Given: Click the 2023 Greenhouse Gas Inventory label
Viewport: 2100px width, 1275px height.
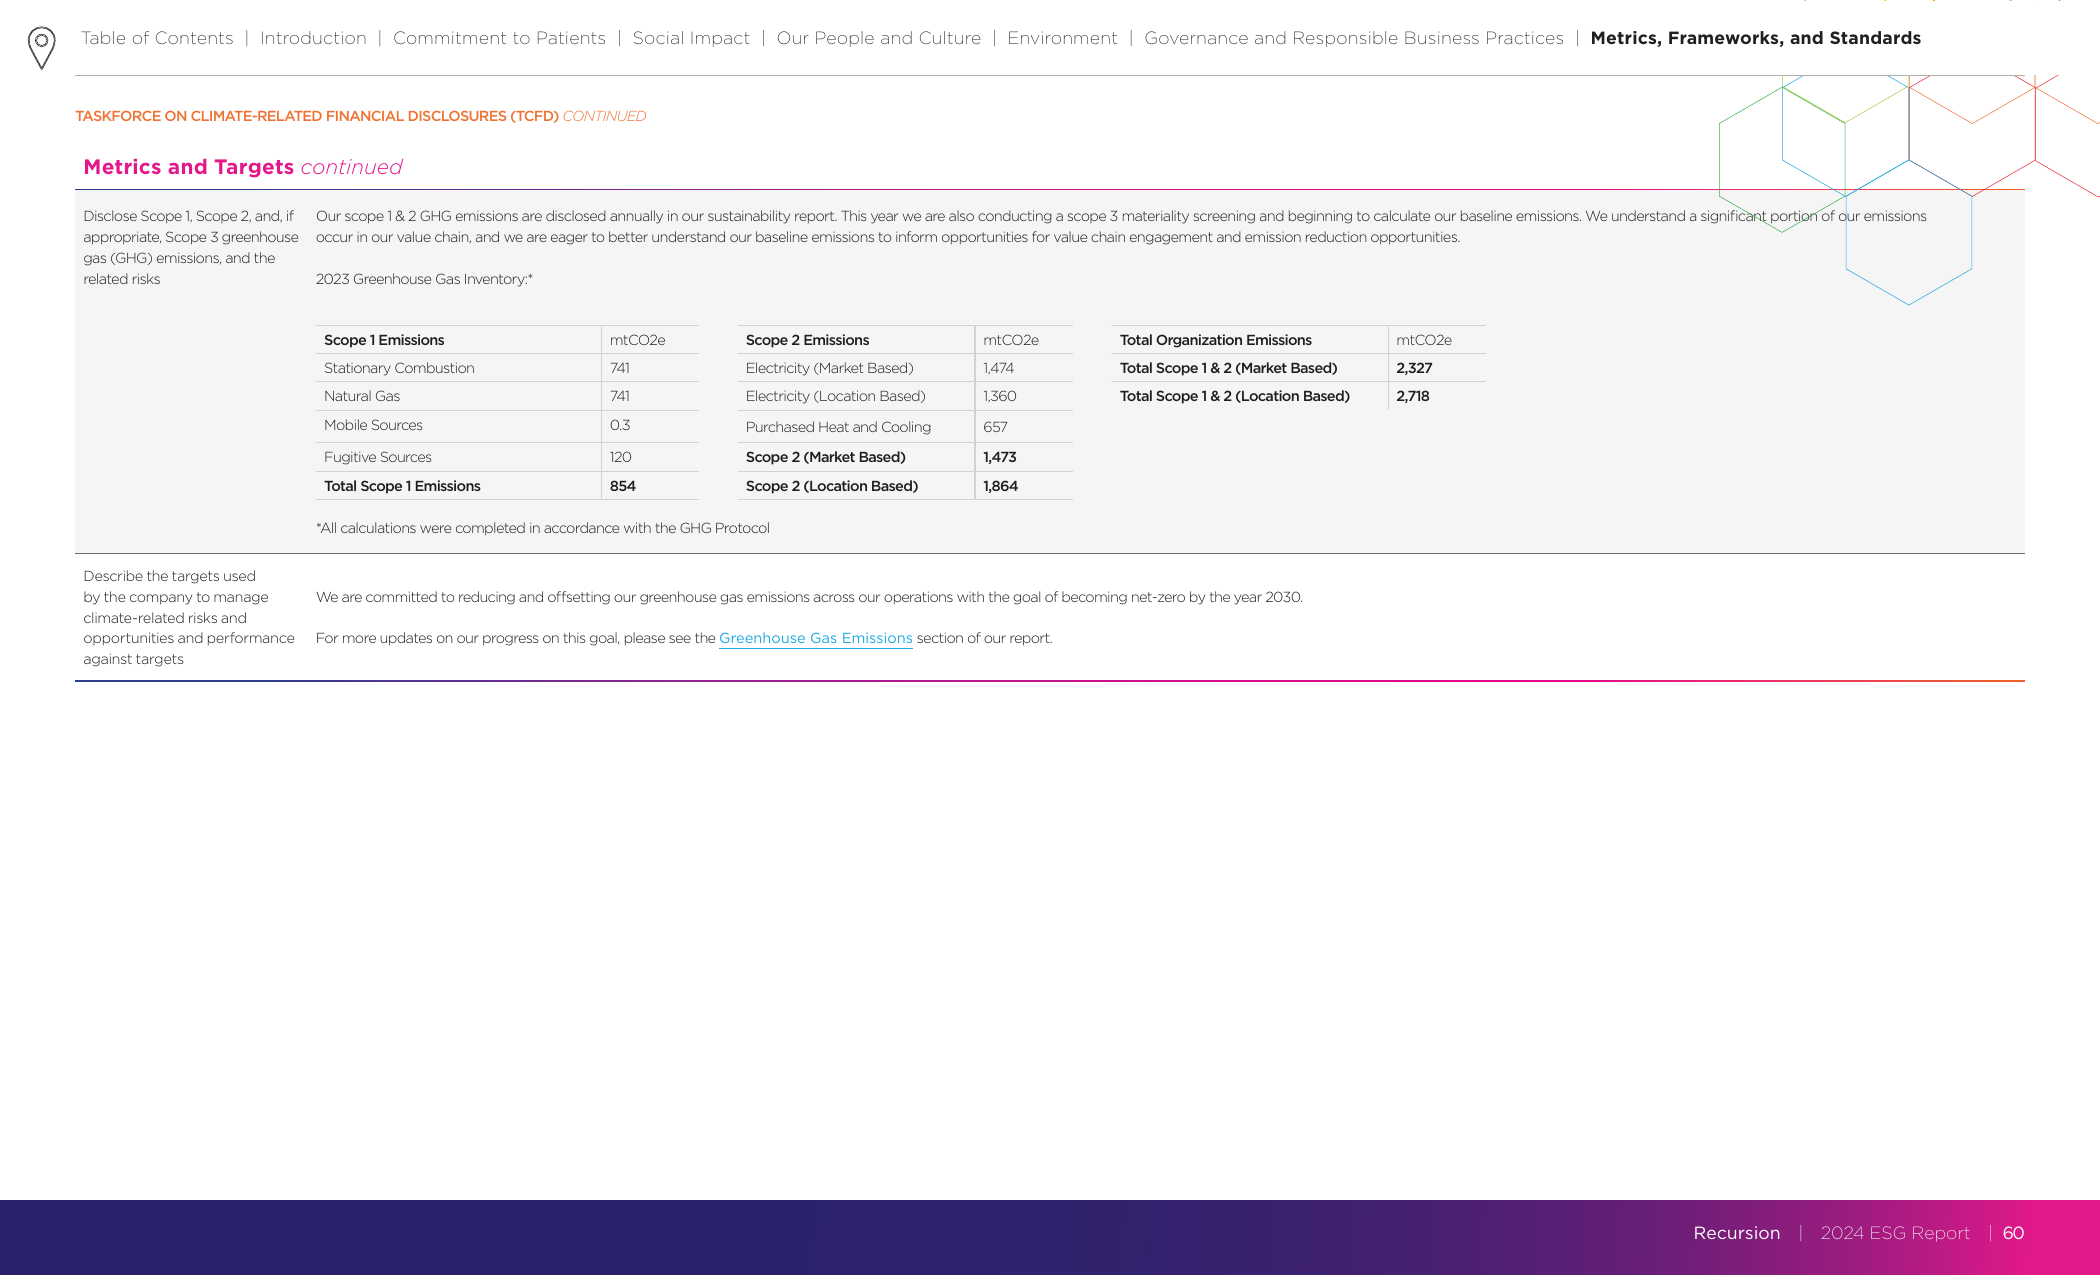Looking at the screenshot, I should 424,279.
